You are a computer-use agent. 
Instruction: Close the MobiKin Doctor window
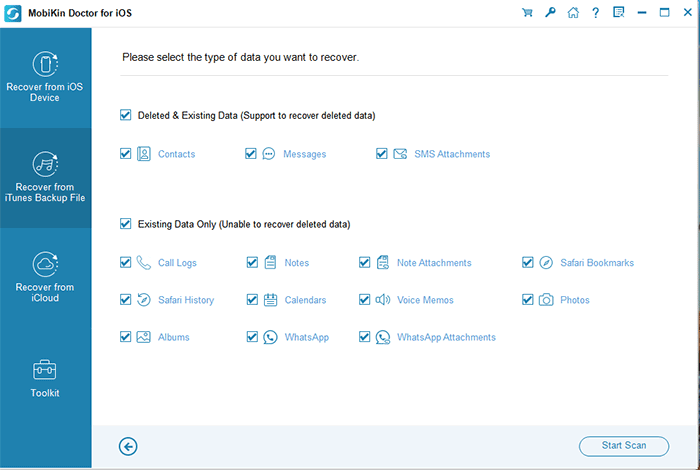pyautogui.click(x=688, y=12)
